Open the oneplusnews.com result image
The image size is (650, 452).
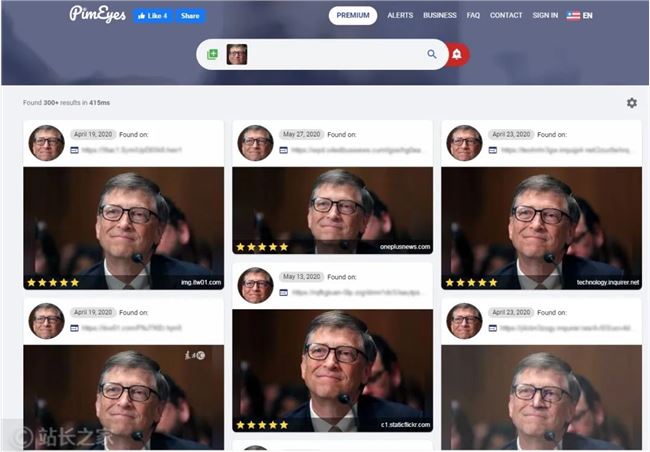(332, 210)
